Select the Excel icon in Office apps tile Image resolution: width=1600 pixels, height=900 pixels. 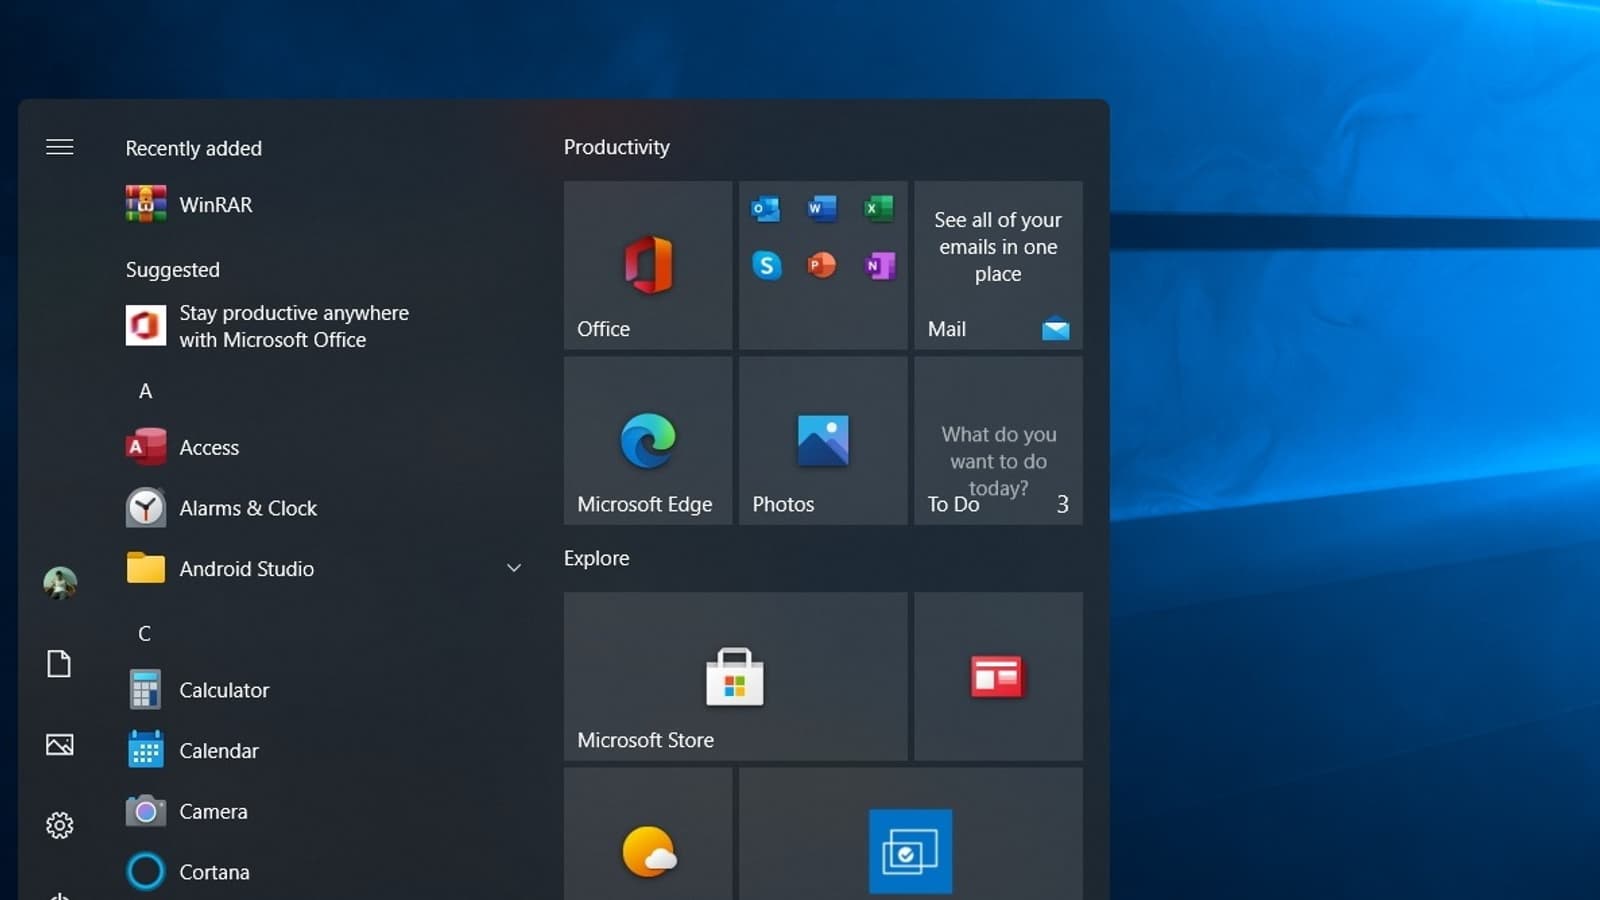click(878, 208)
